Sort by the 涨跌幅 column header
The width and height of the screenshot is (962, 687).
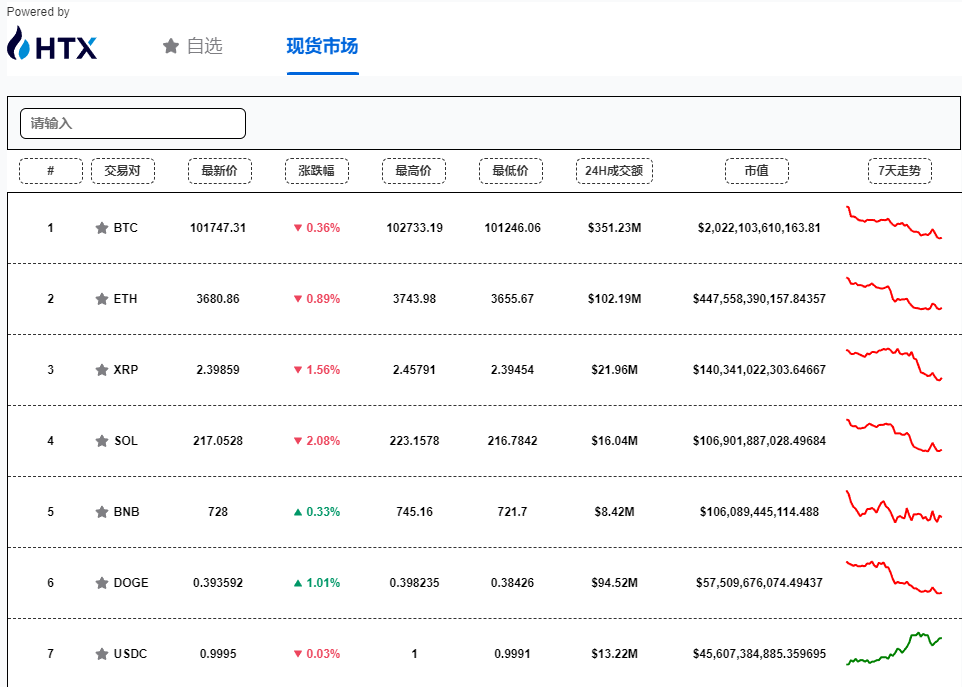pos(316,170)
